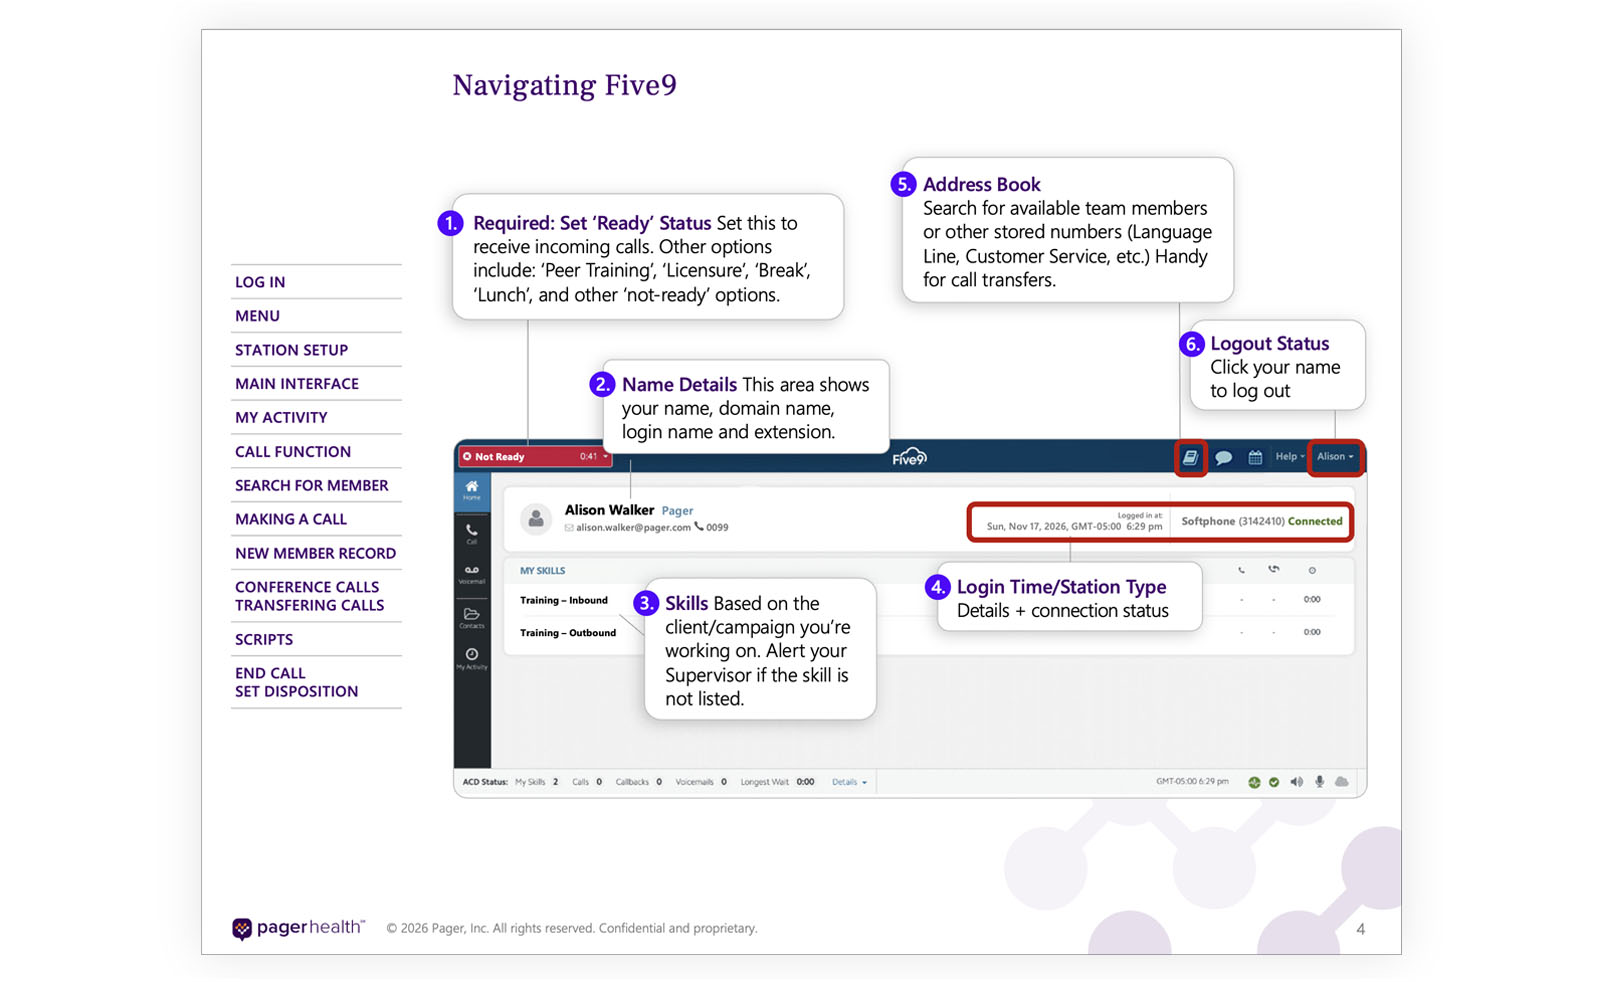The width and height of the screenshot is (1600, 982).
Task: Click the MY SKILLS heading
Action: coord(542,571)
